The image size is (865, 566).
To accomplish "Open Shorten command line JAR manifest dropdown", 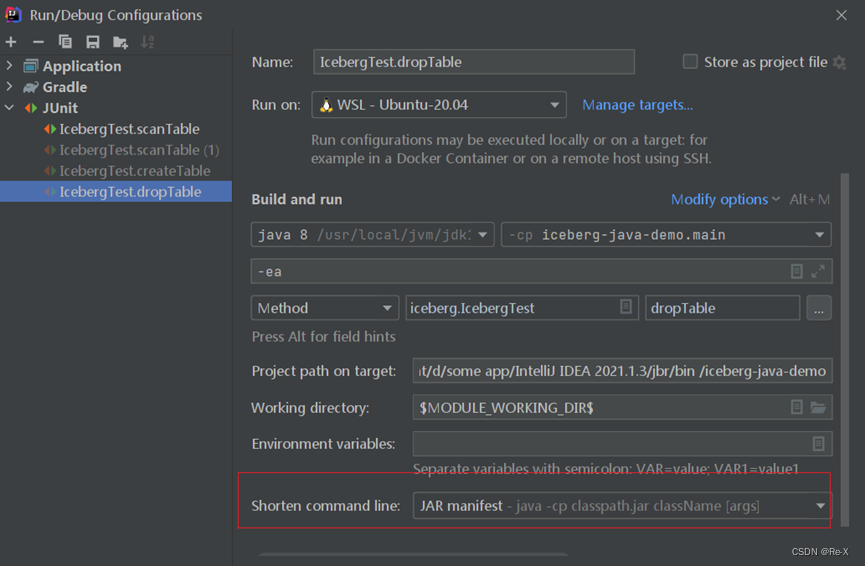I will pyautogui.click(x=622, y=505).
